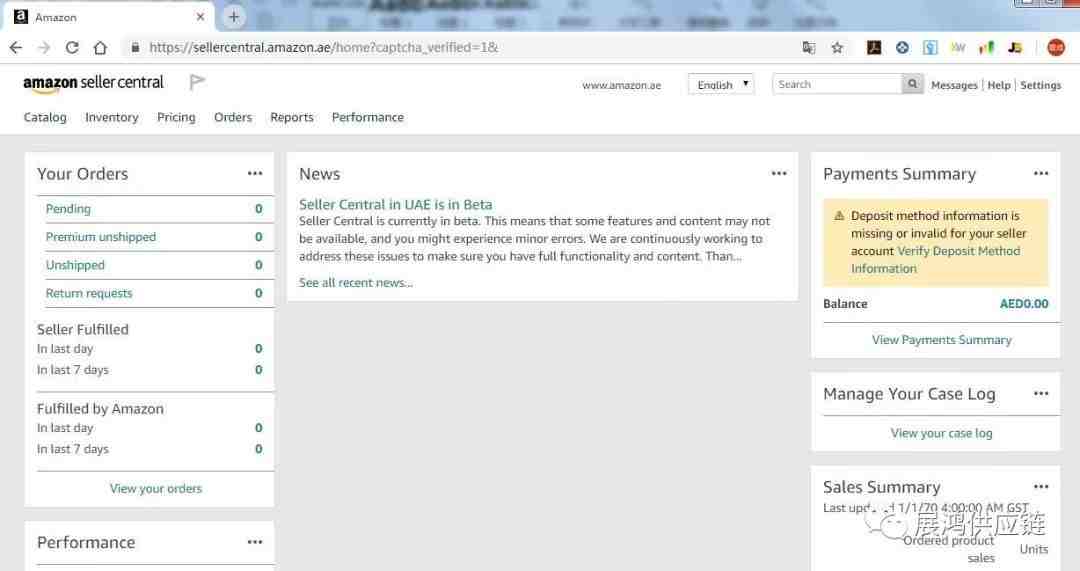Click the browser back arrow
Image resolution: width=1080 pixels, height=571 pixels.
[16, 48]
